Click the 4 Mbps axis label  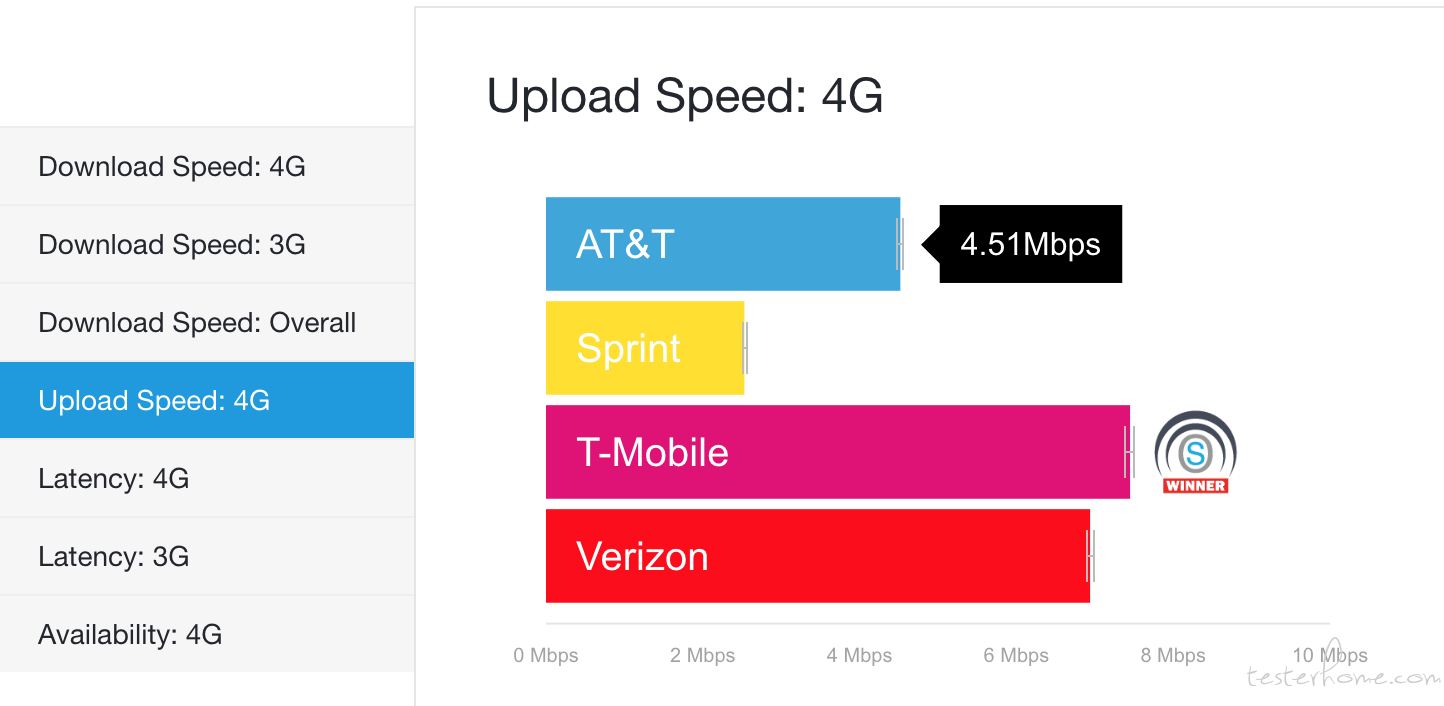pos(859,656)
